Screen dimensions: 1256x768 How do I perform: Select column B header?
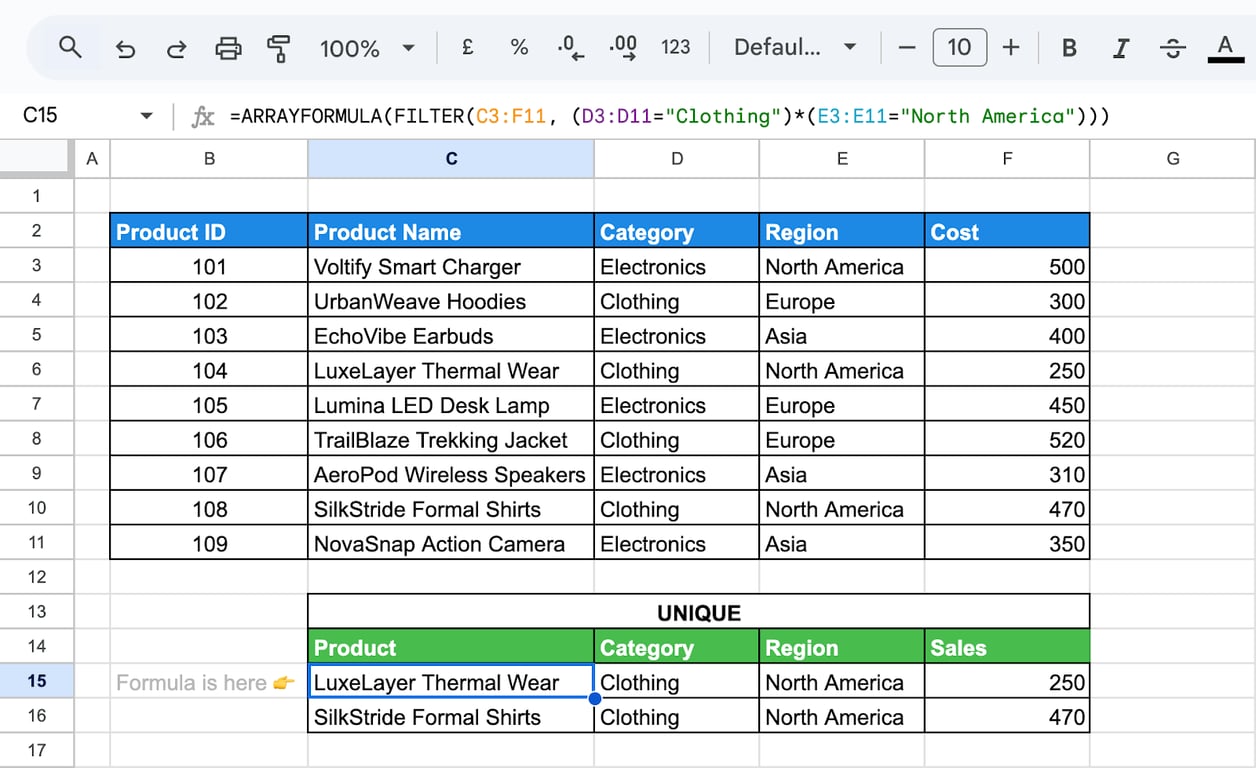(x=209, y=158)
